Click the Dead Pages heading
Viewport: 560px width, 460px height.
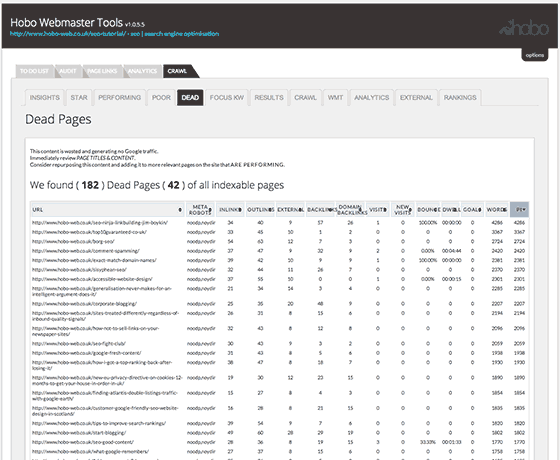(58, 120)
